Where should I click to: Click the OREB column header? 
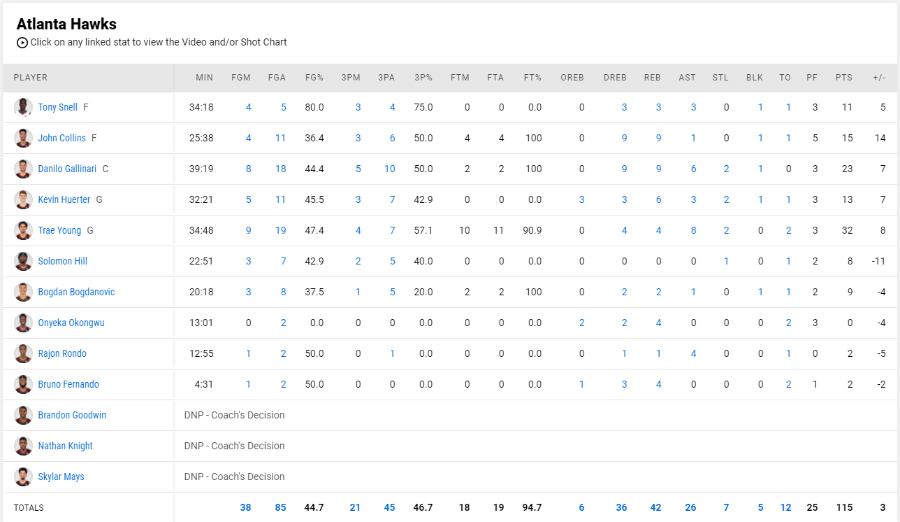pyautogui.click(x=572, y=78)
